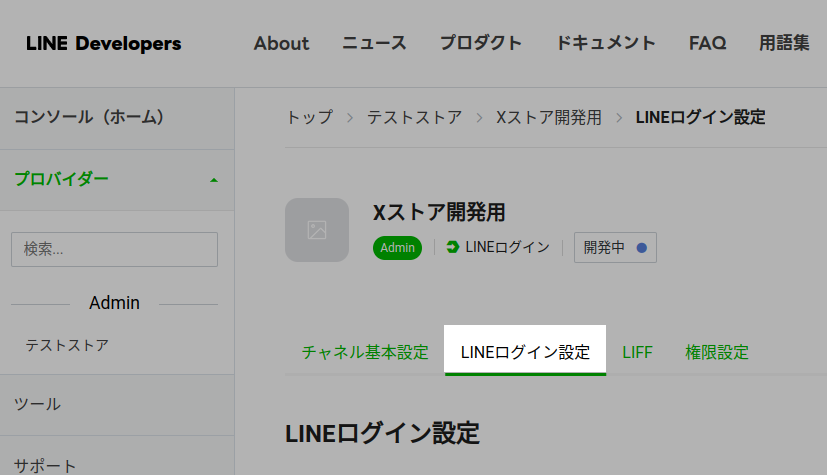Open the ニュース menu item
This screenshot has height=475, width=827.
(374, 43)
